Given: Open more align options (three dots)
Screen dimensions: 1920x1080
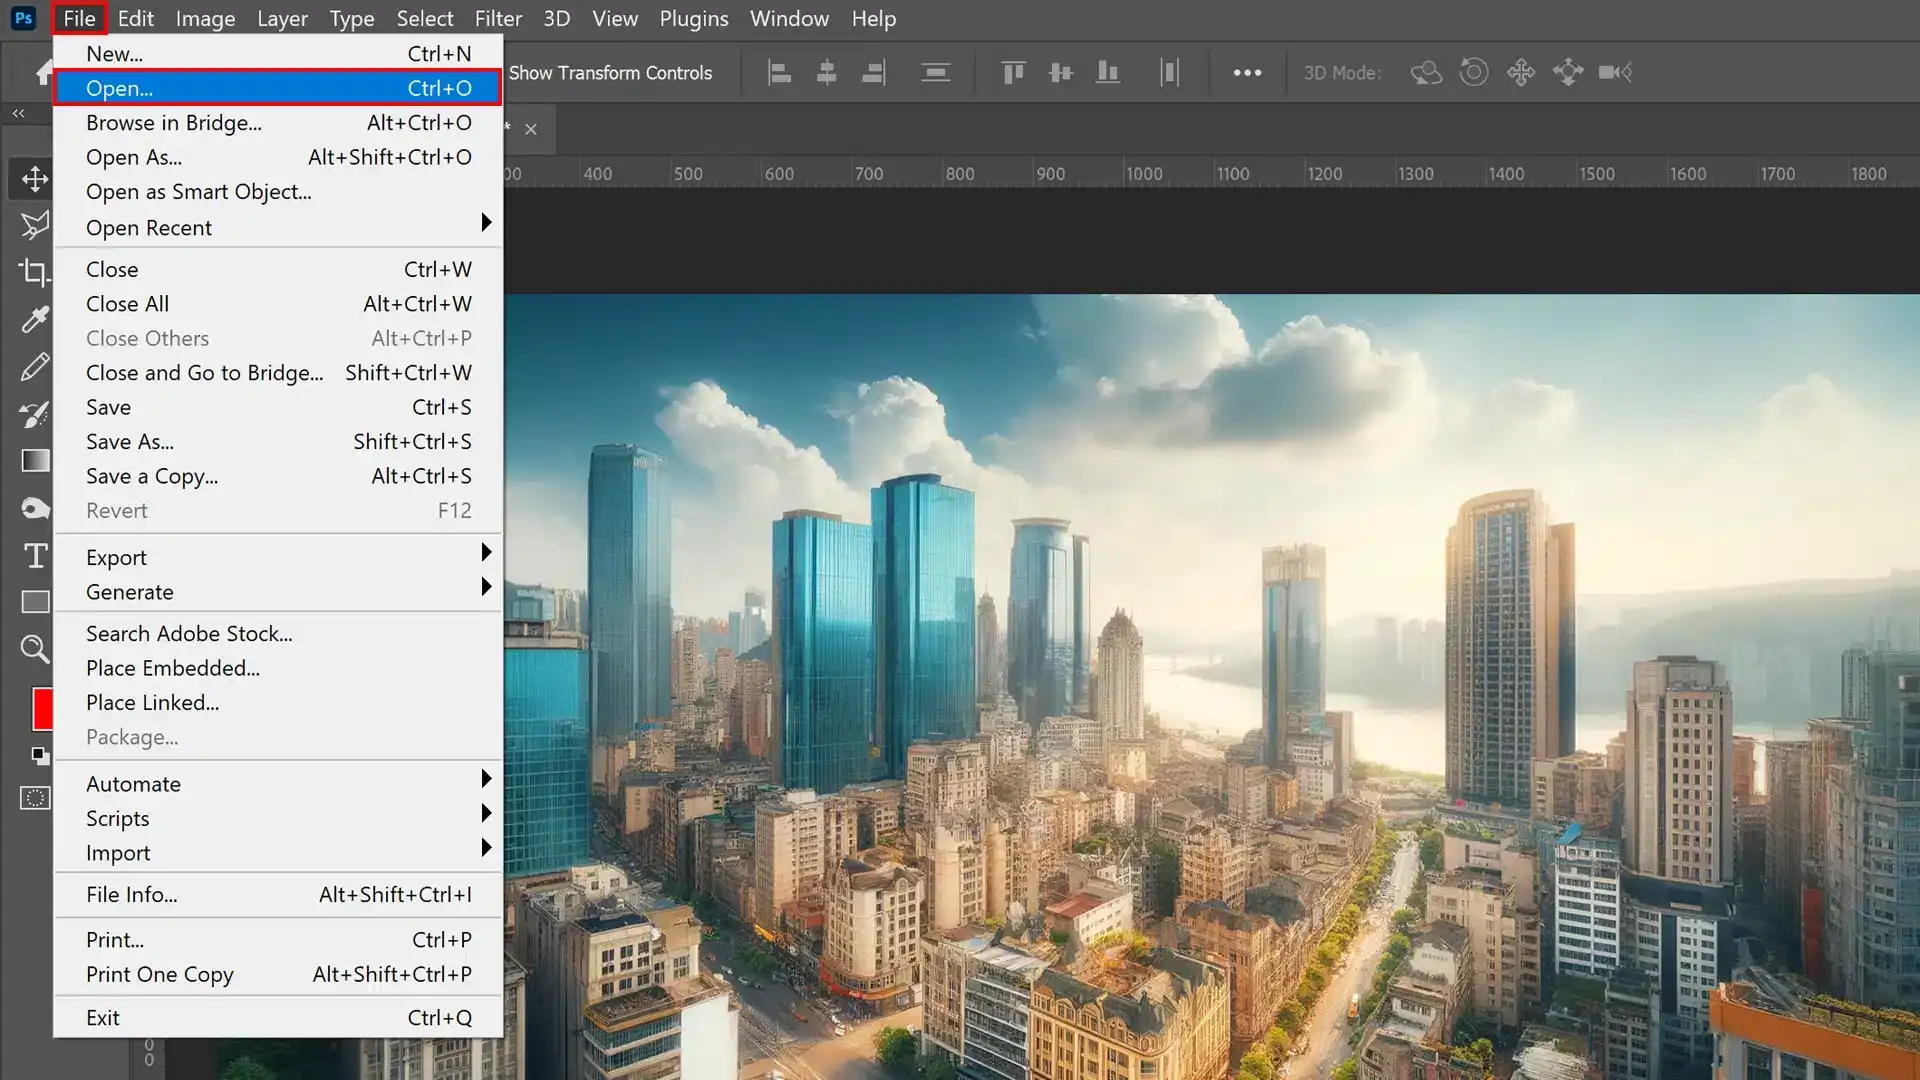Looking at the screenshot, I should (1247, 72).
